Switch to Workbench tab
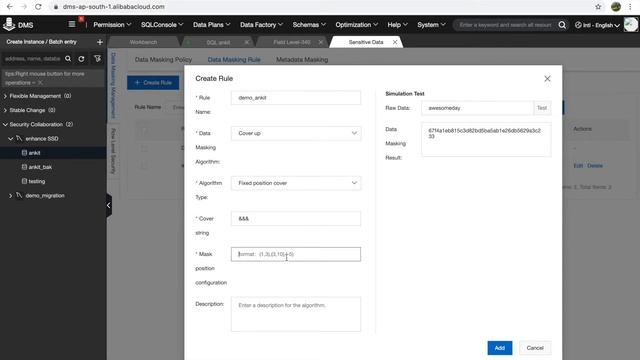 click(x=143, y=42)
